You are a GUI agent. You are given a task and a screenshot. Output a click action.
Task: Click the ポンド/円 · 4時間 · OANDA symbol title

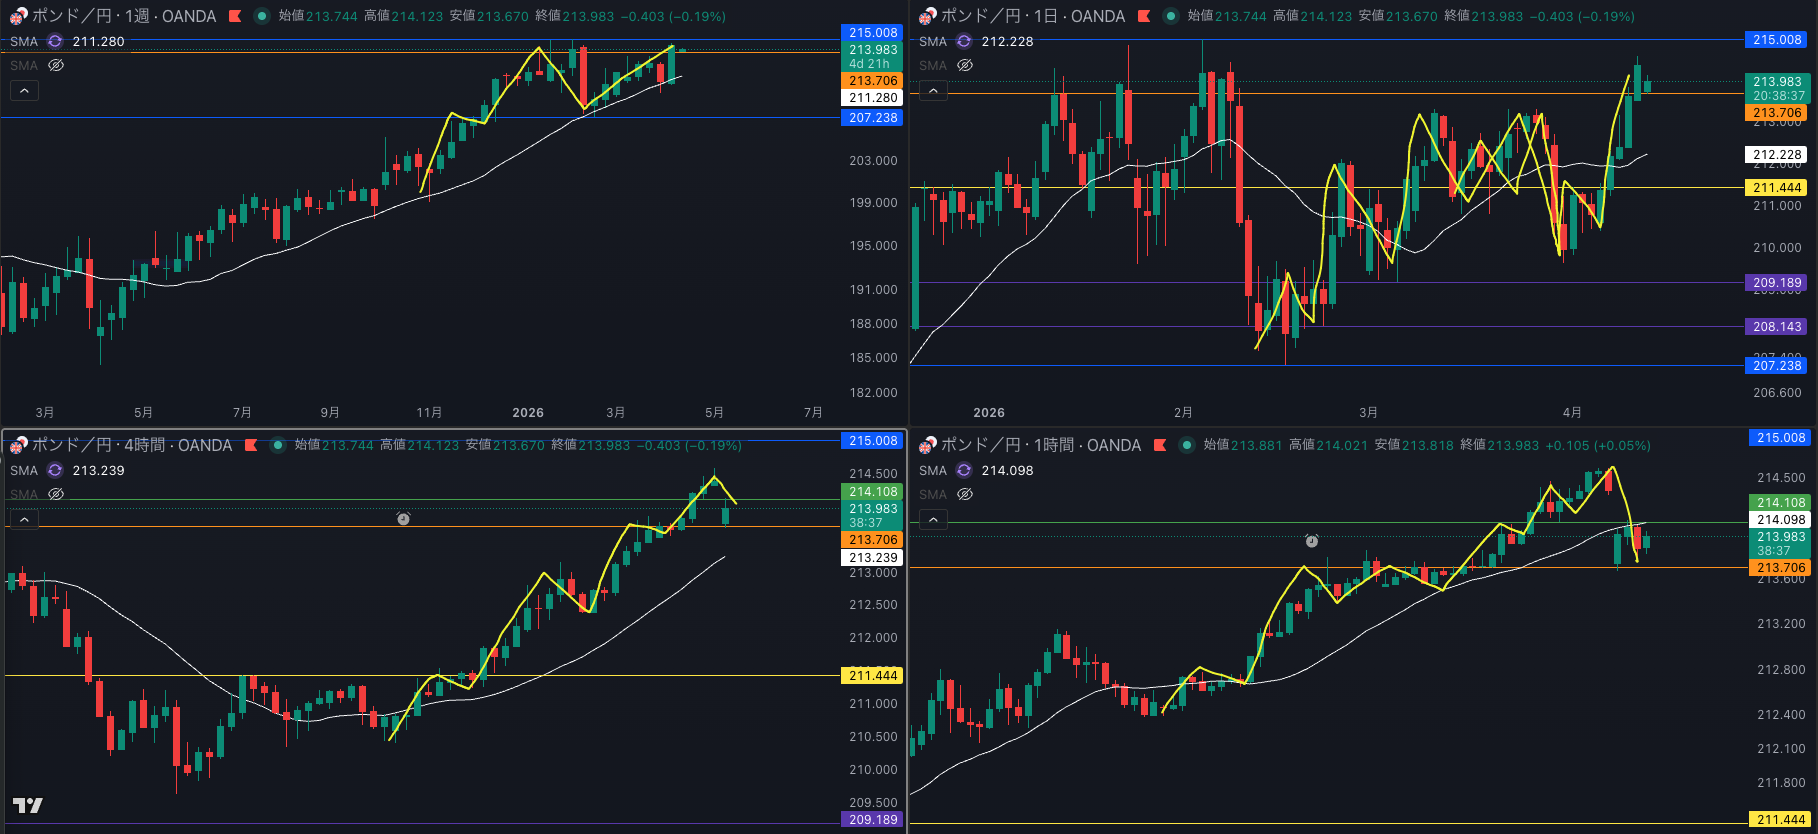click(x=132, y=445)
